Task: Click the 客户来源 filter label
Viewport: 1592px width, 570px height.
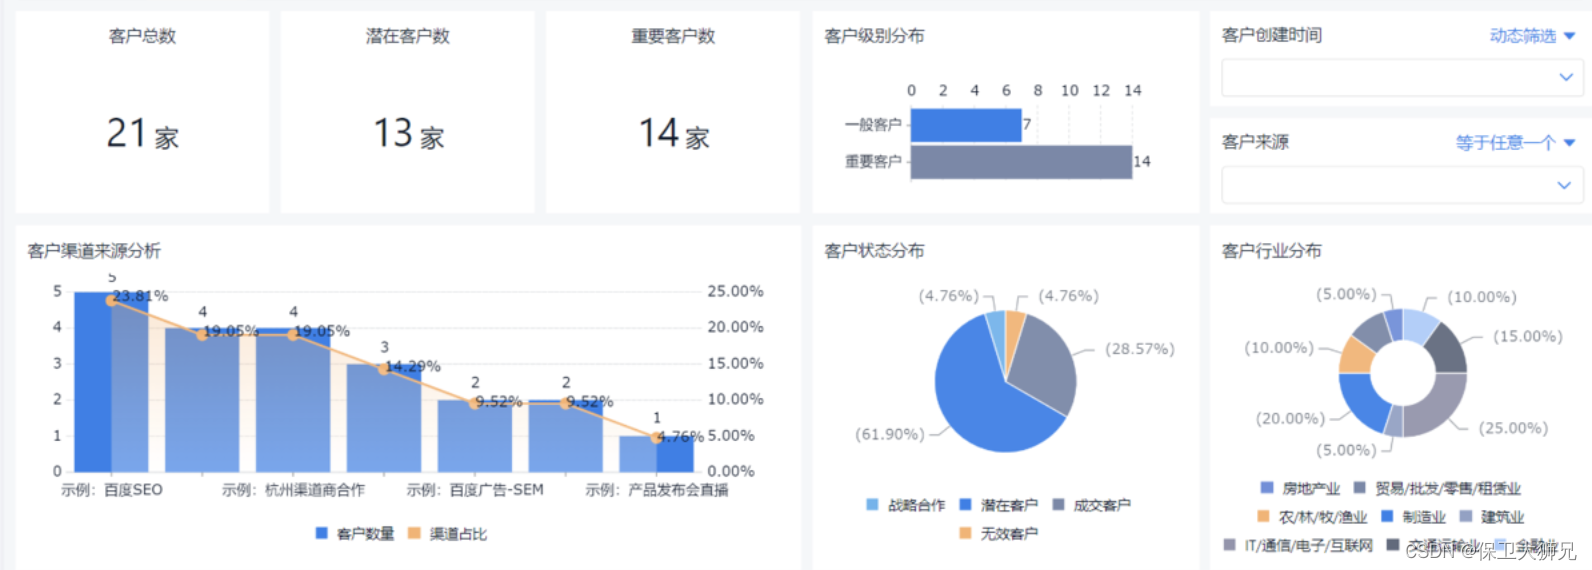Action: click(x=1255, y=142)
